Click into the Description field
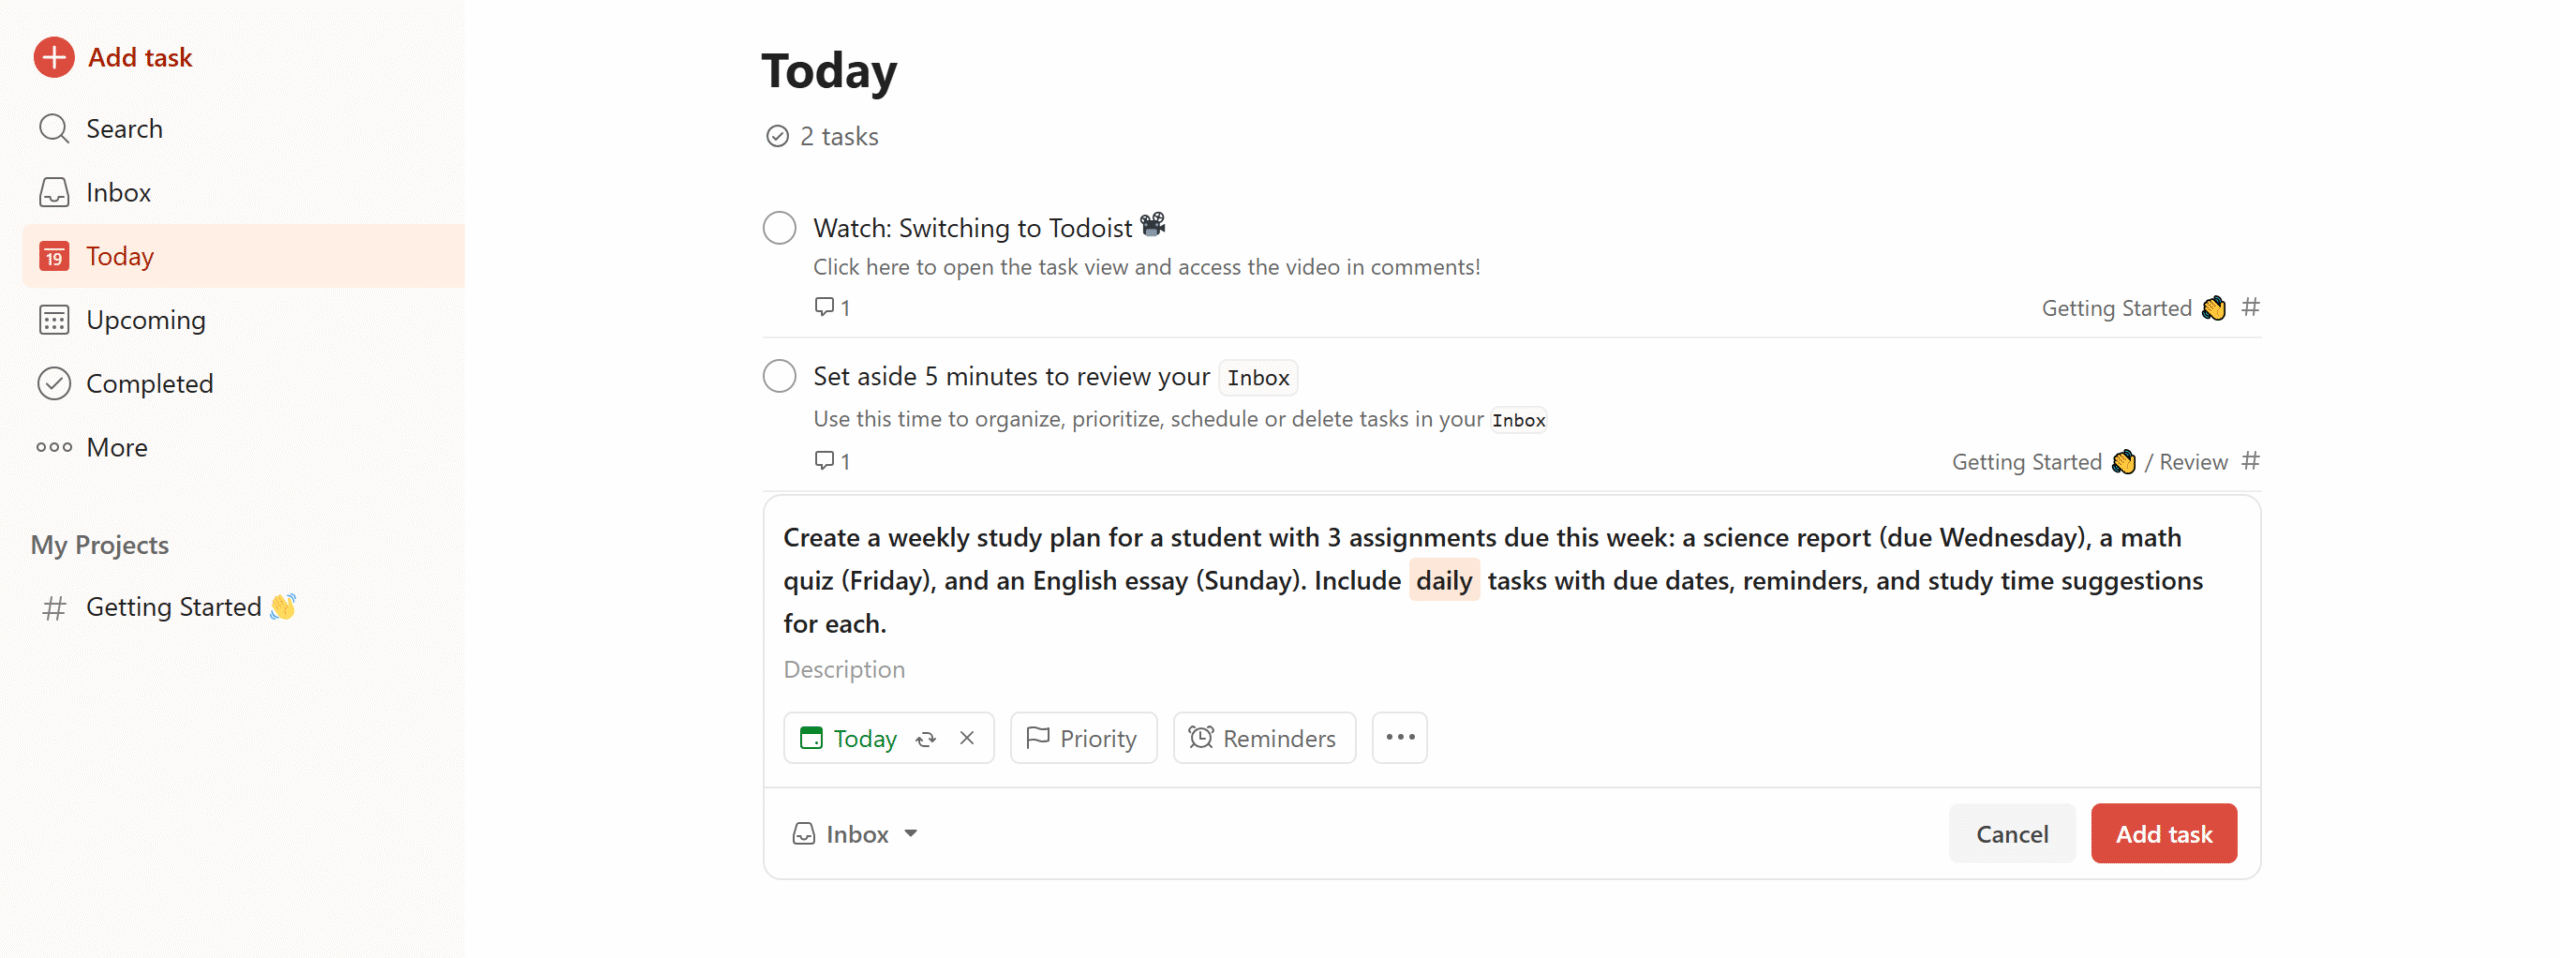Viewport: 2560px width, 958px height. 1510,669
